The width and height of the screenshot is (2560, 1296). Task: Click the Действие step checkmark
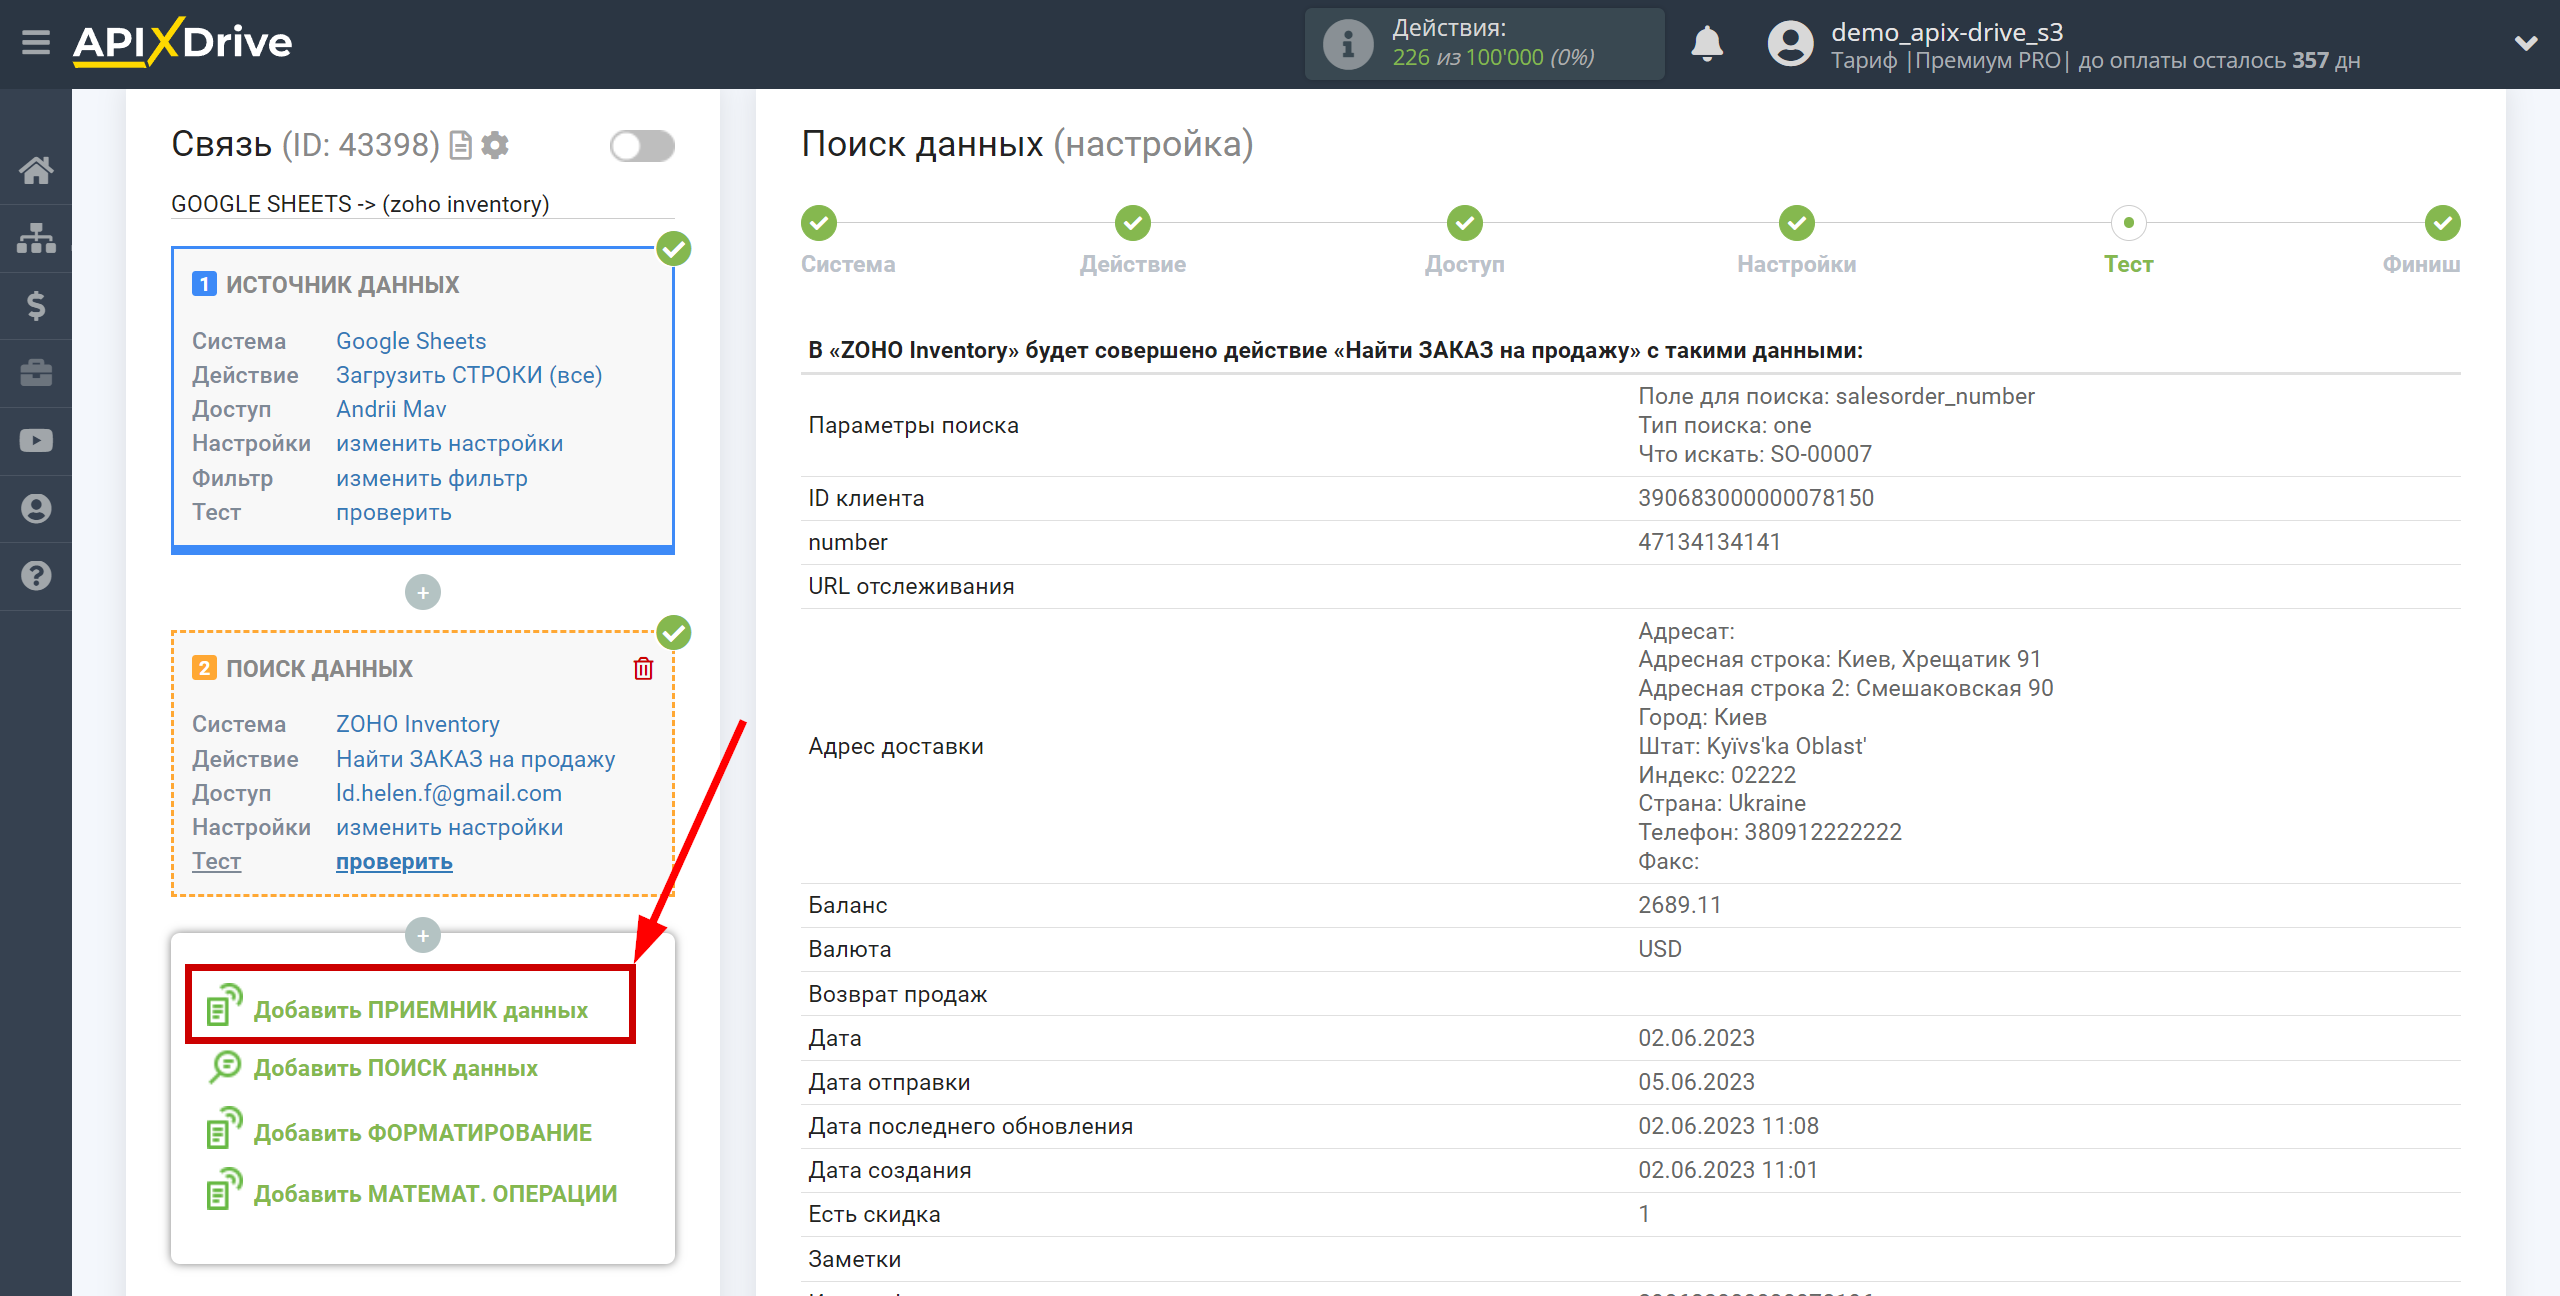(1133, 223)
